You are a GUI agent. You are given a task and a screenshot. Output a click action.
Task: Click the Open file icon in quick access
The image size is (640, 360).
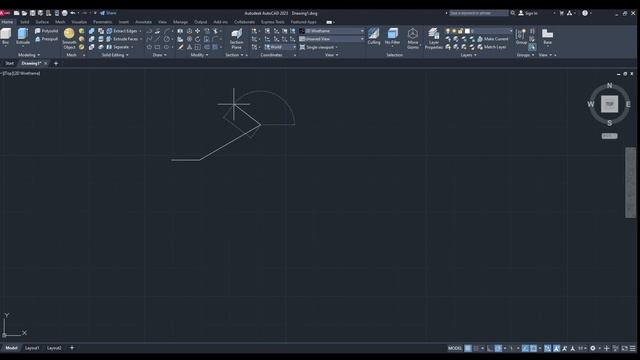[24, 13]
